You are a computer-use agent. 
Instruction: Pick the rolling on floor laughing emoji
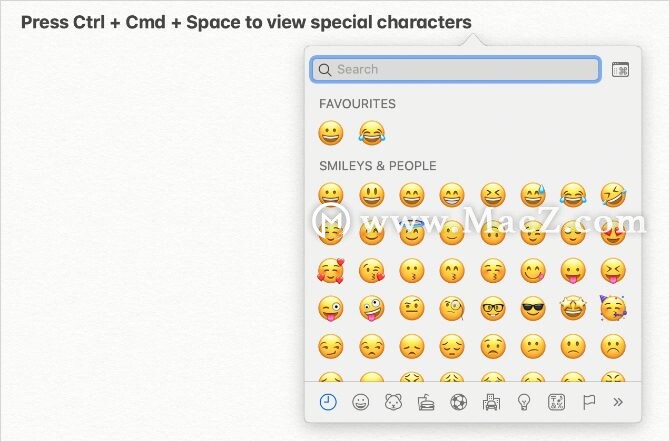point(614,194)
